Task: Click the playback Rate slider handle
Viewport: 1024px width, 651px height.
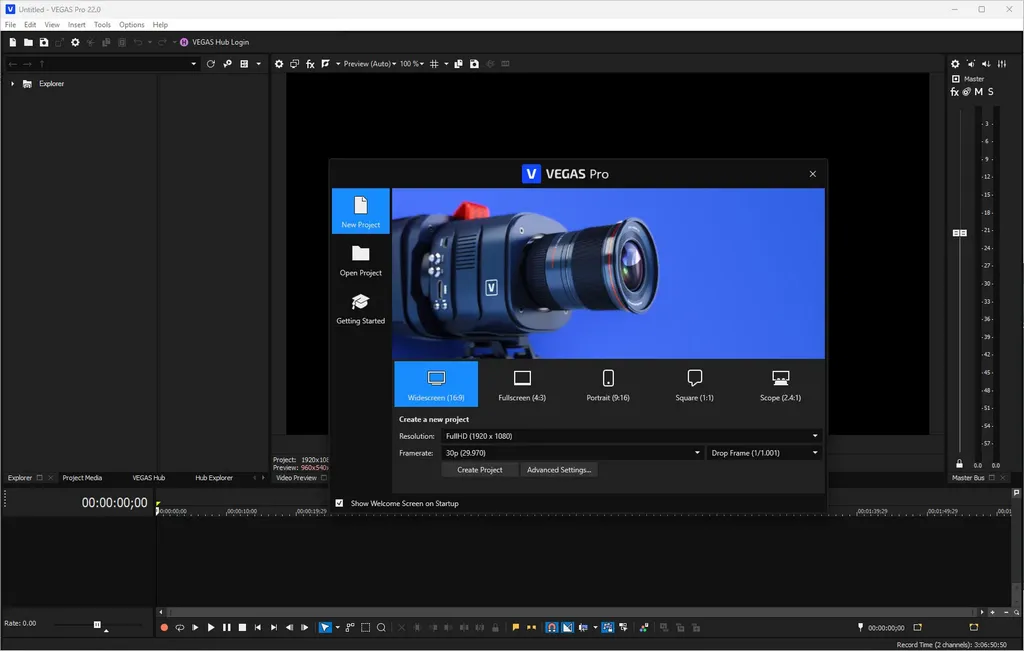Action: pos(97,625)
